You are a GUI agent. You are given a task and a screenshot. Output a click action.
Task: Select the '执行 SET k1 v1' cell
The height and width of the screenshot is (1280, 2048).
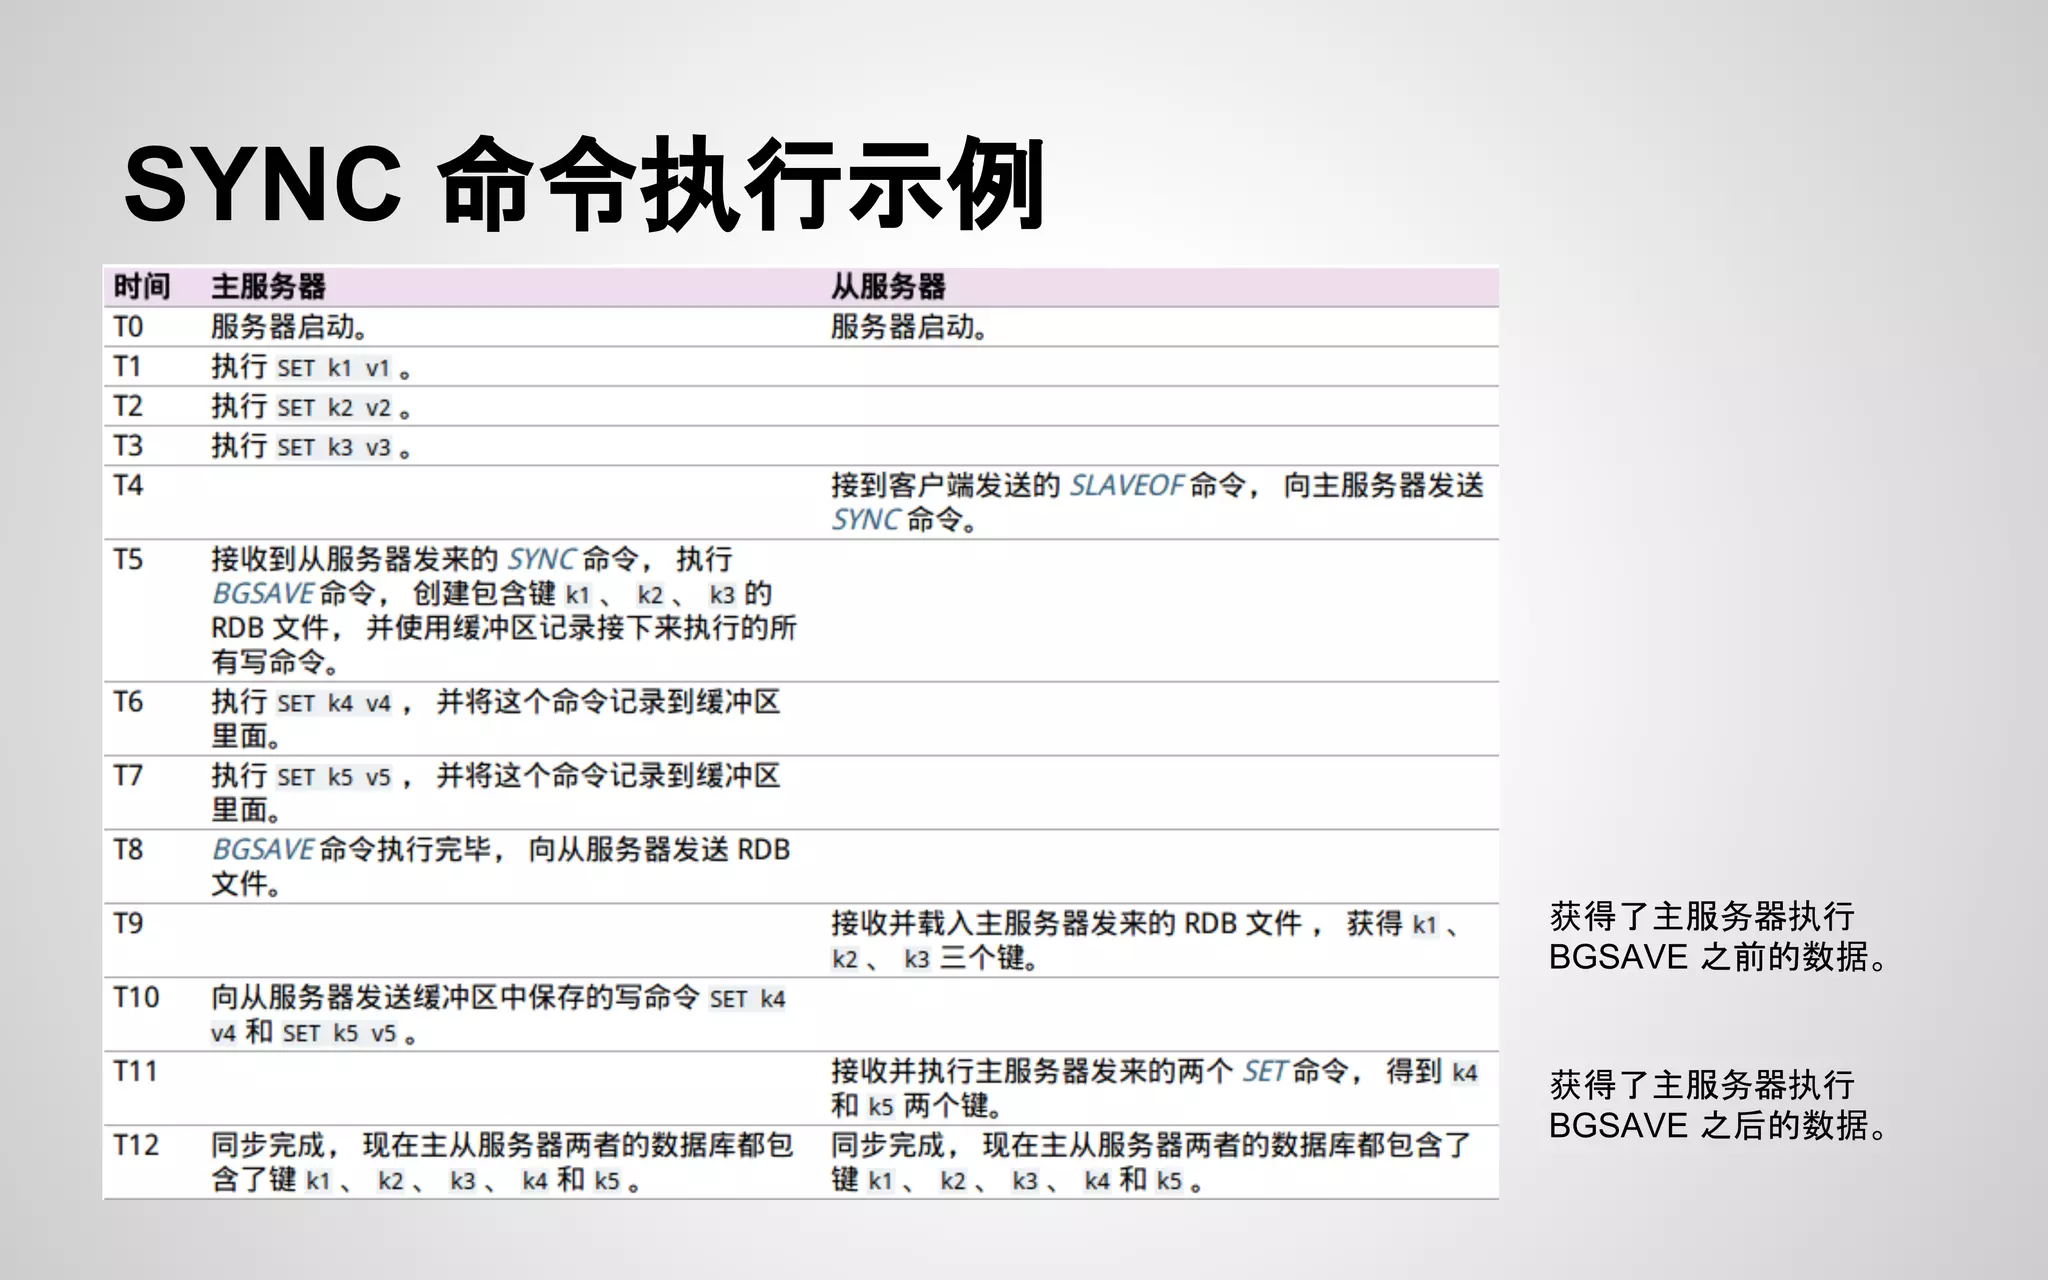[311, 367]
